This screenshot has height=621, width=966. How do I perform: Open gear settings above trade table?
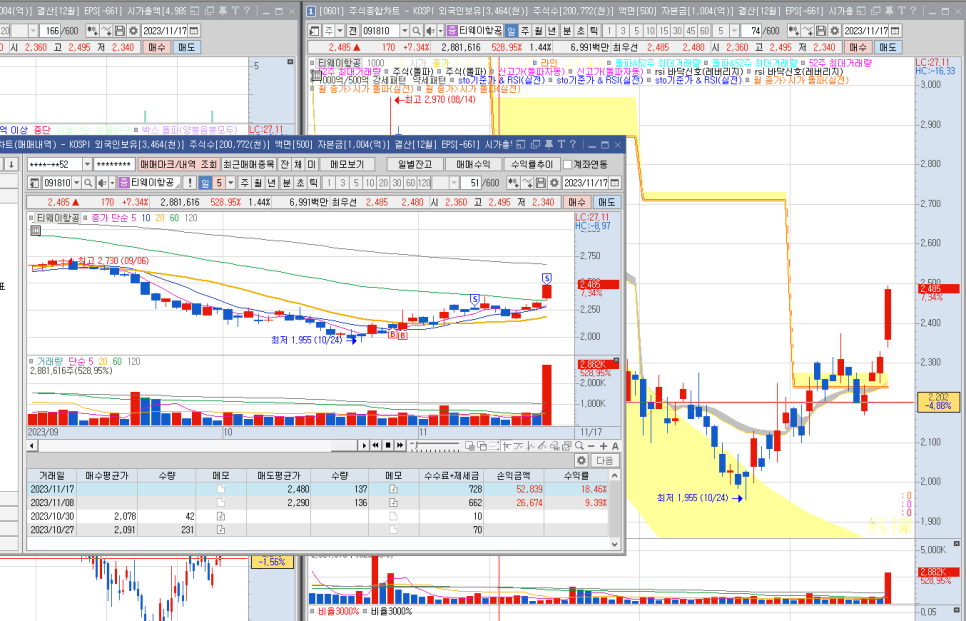tap(582, 460)
